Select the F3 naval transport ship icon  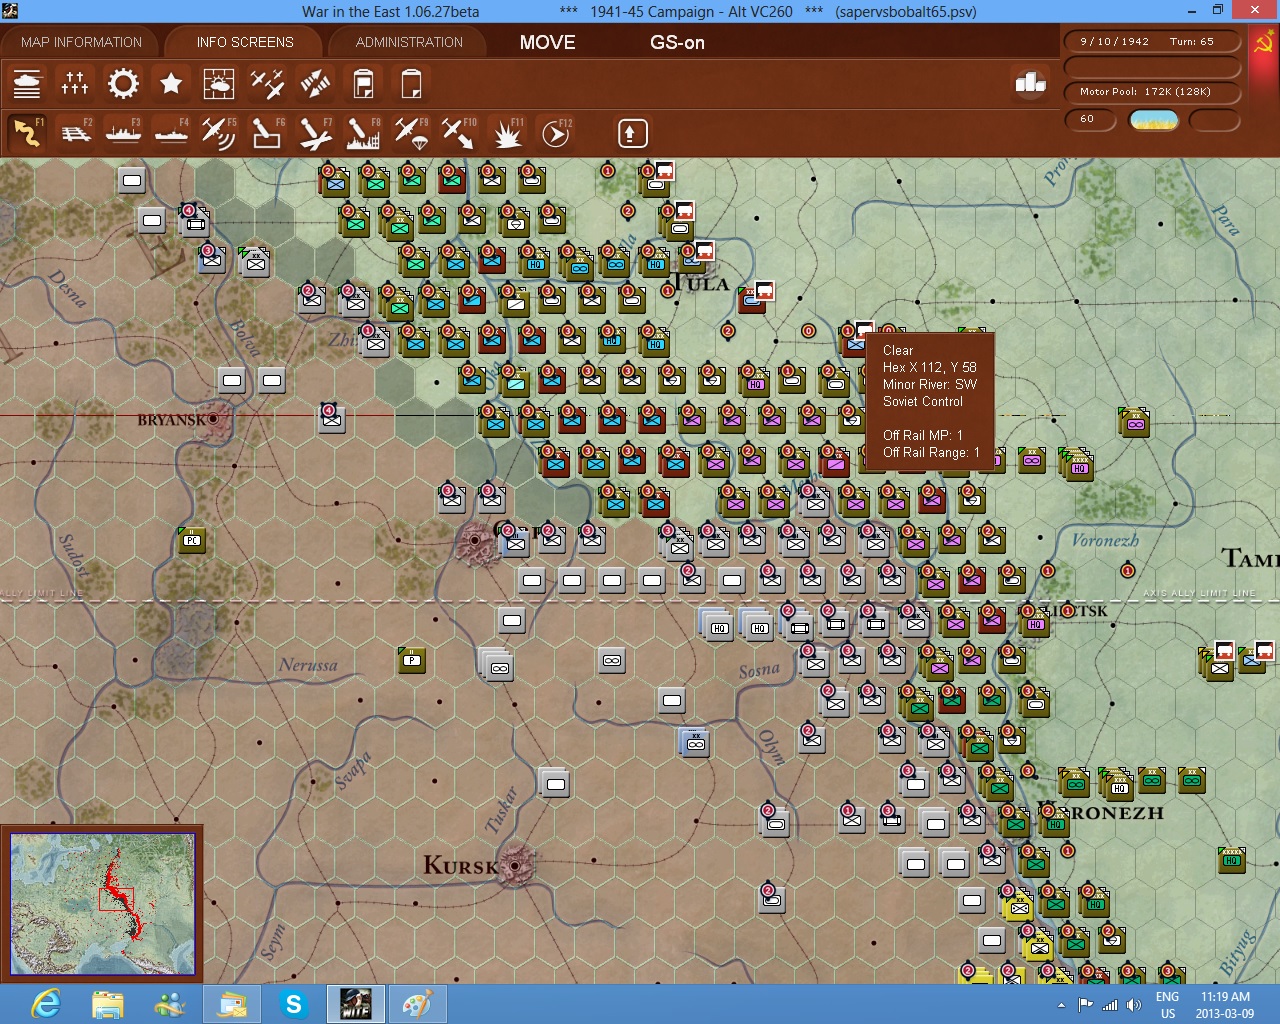click(123, 132)
